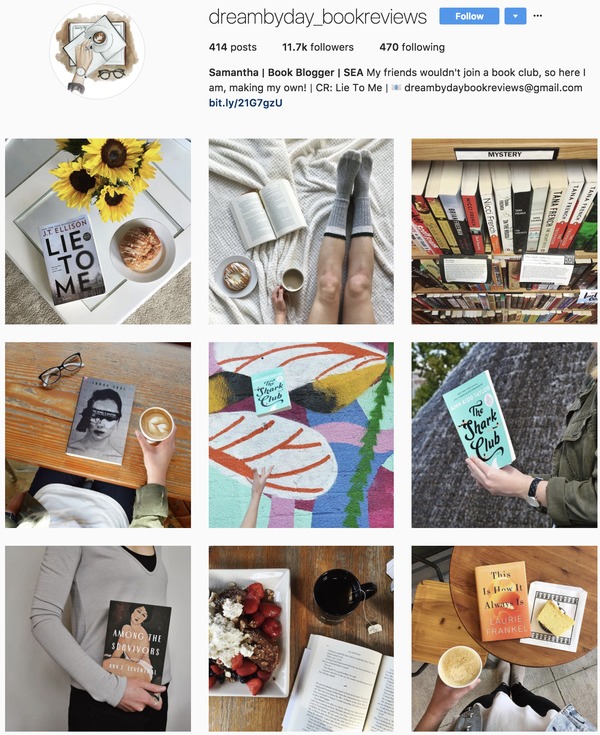Open the hand-held Shark Club book post
The height and width of the screenshot is (735, 600).
tap(504, 435)
